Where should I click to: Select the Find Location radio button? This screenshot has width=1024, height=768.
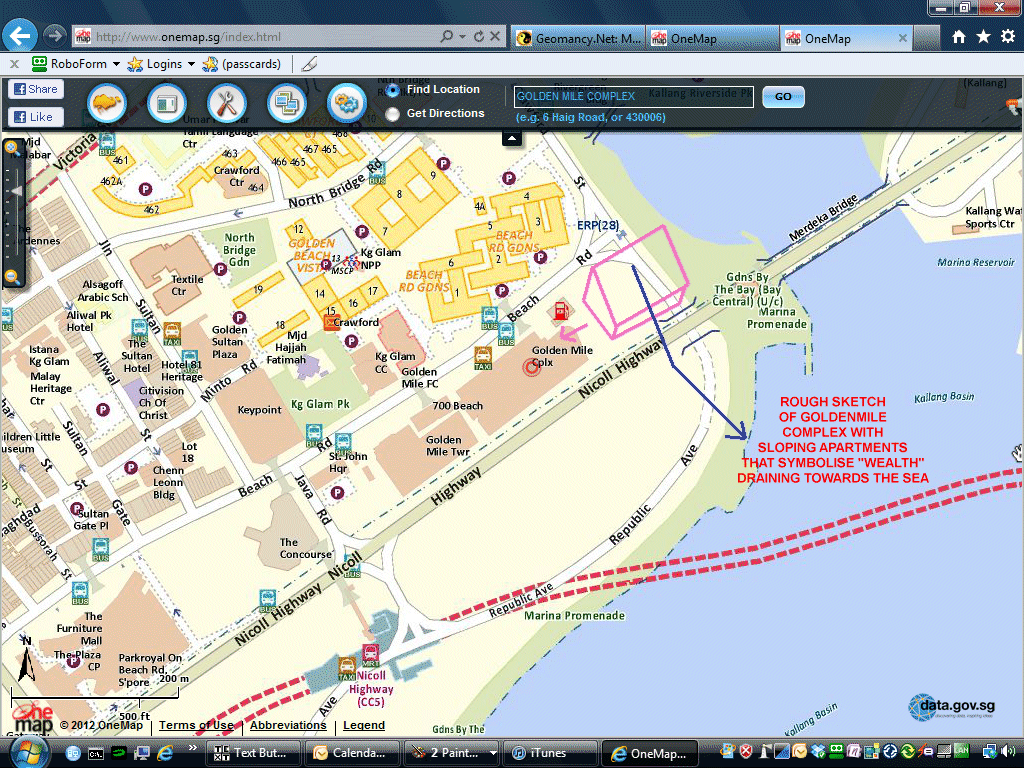[393, 90]
